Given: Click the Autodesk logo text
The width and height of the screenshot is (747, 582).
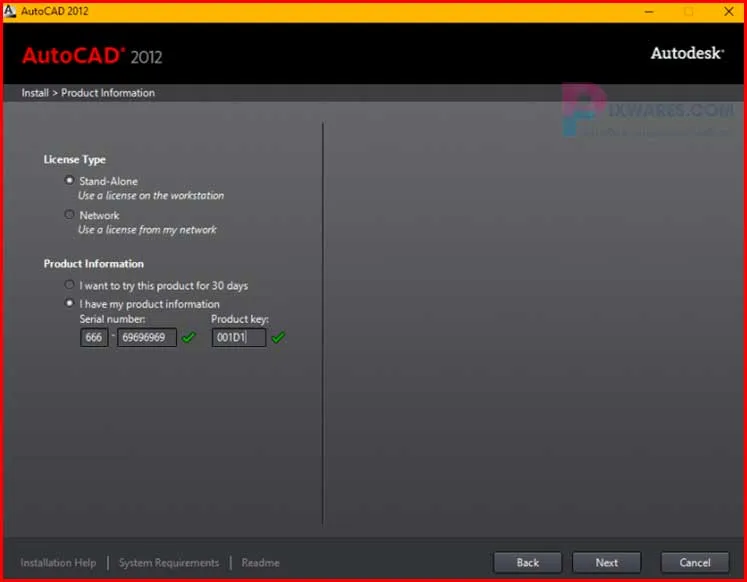Looking at the screenshot, I should [x=687, y=53].
